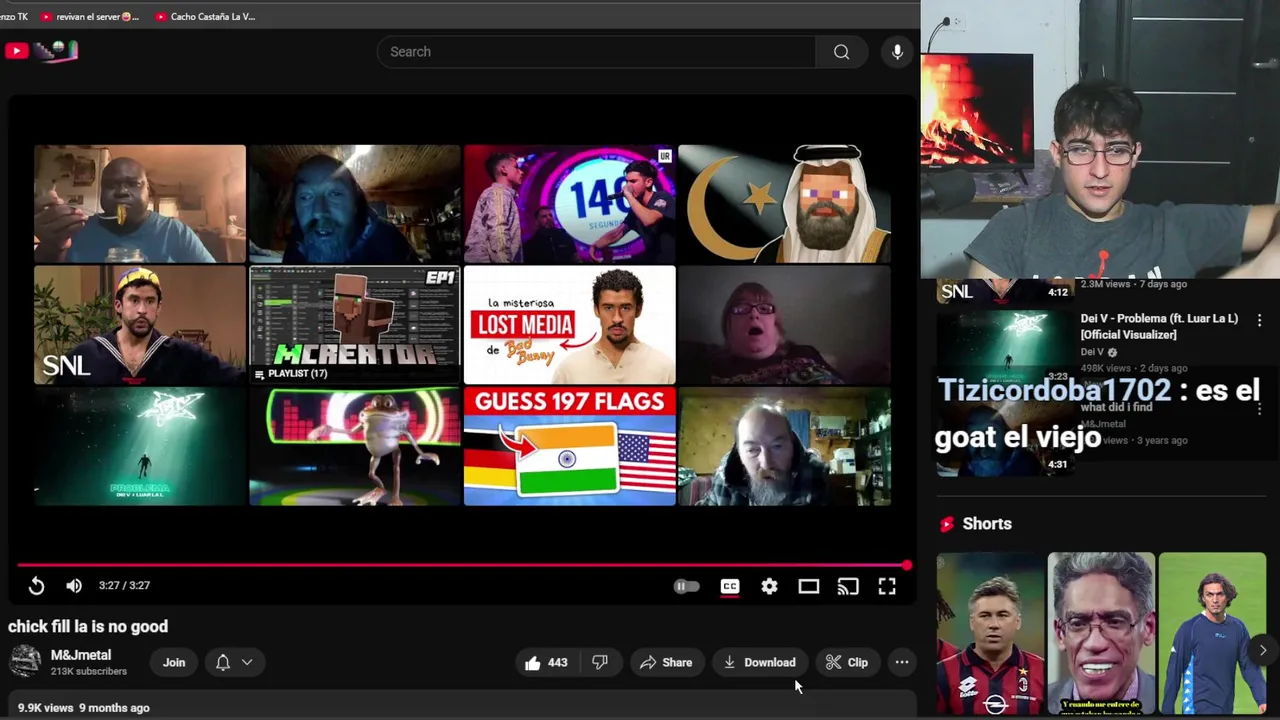Click the video title 'chick fill la is no good'
The width and height of the screenshot is (1280, 720).
[x=88, y=627]
